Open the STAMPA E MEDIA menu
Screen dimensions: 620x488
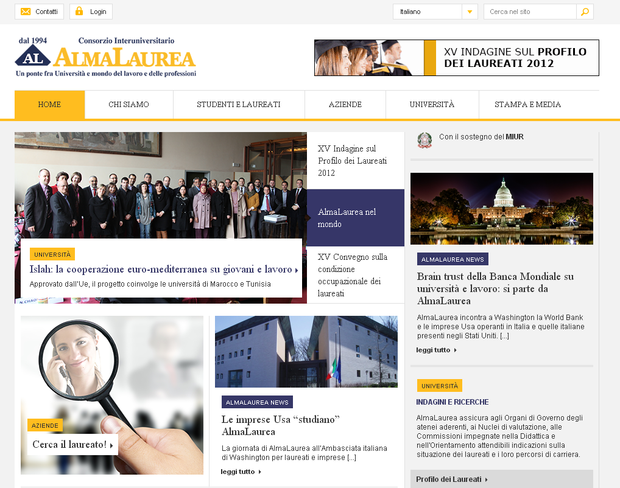(x=527, y=104)
